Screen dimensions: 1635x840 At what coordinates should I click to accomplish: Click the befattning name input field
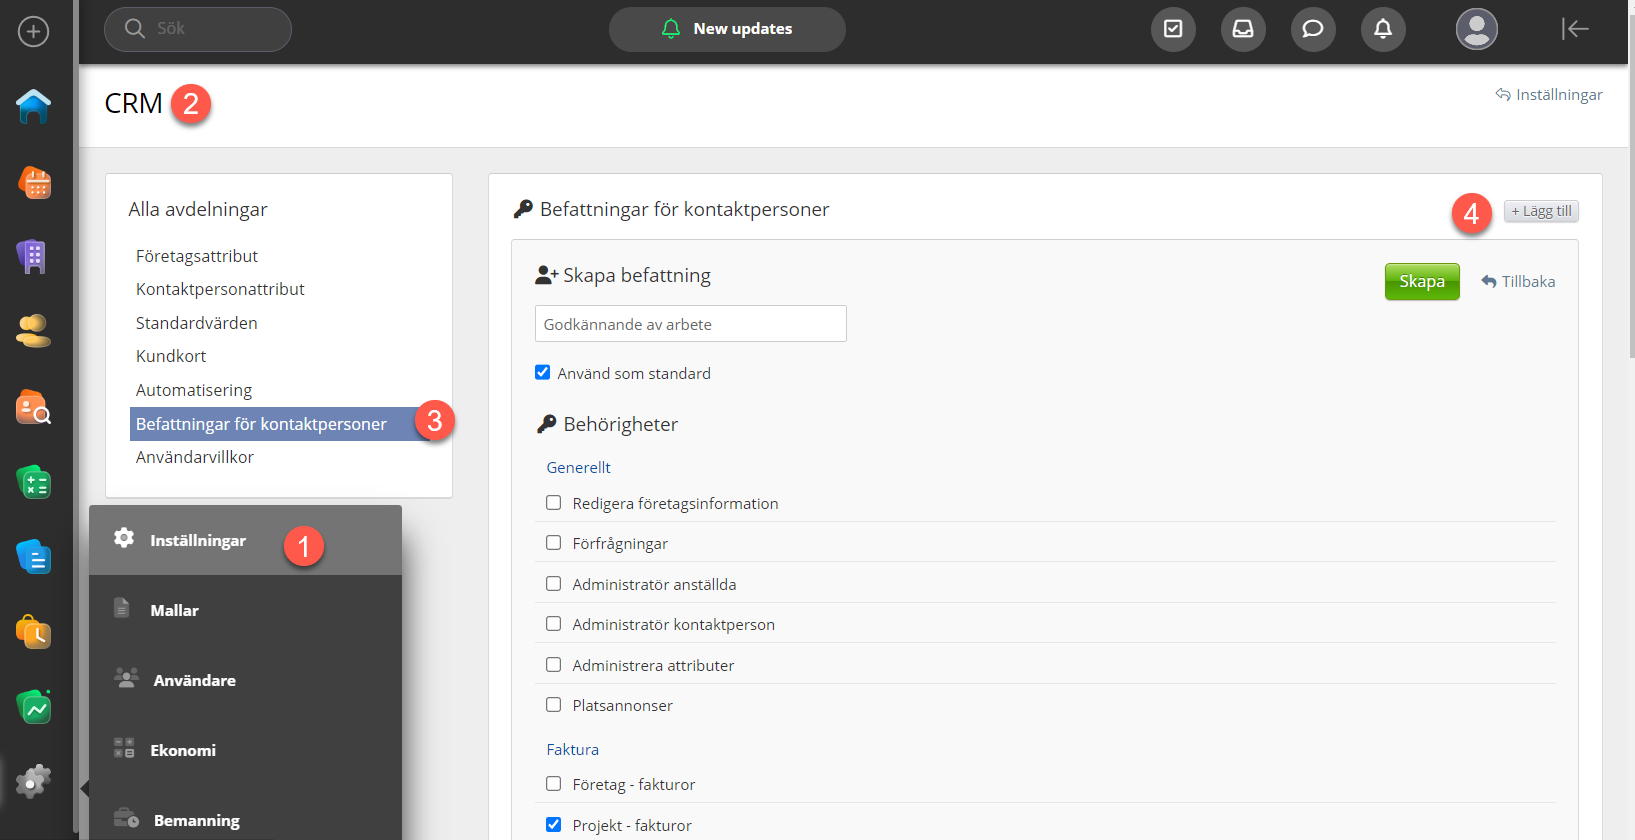[690, 324]
